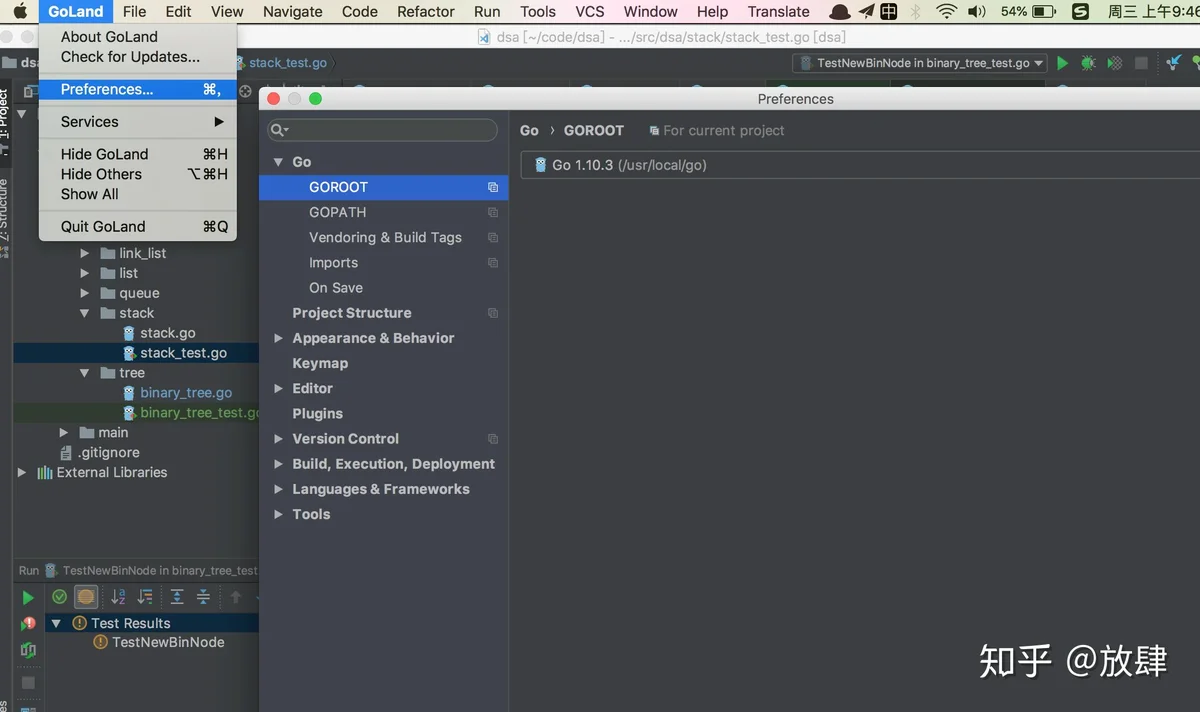The width and height of the screenshot is (1200, 712).
Task: Click the volume icon in the menu bar
Action: tap(977, 11)
